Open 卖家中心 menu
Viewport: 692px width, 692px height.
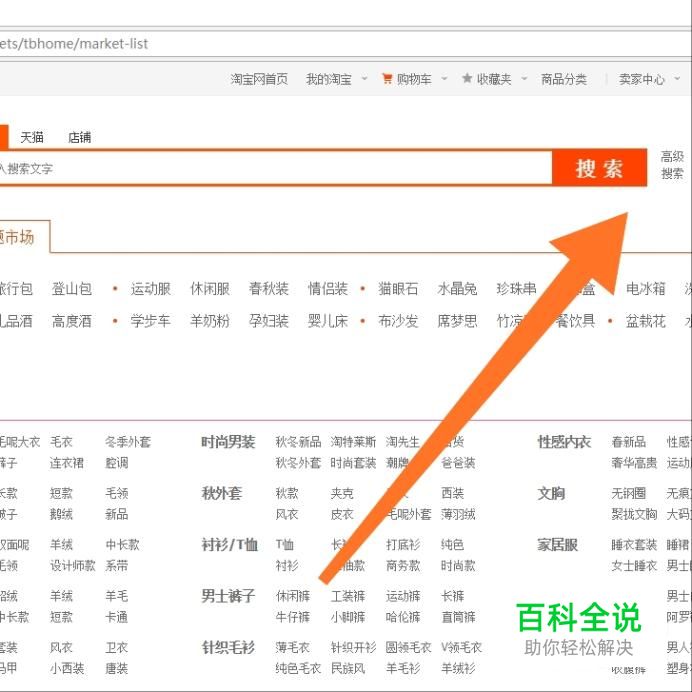coord(642,79)
